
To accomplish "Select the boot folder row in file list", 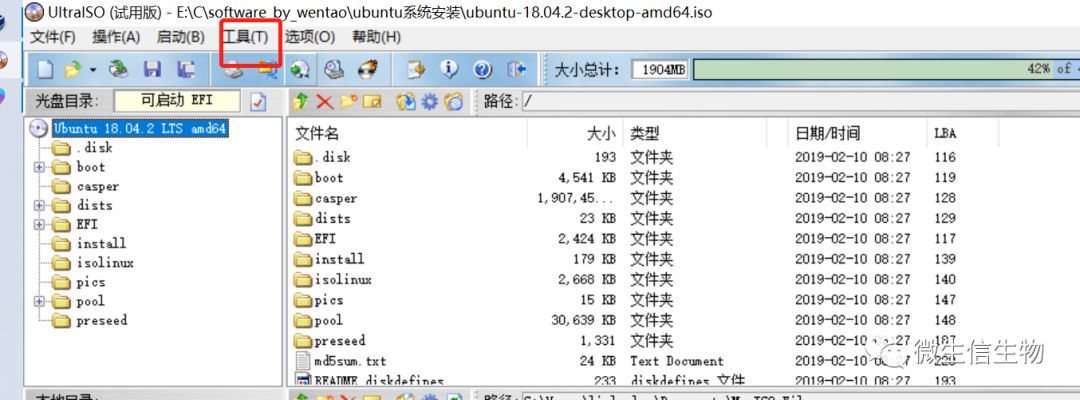I will click(x=627, y=178).
